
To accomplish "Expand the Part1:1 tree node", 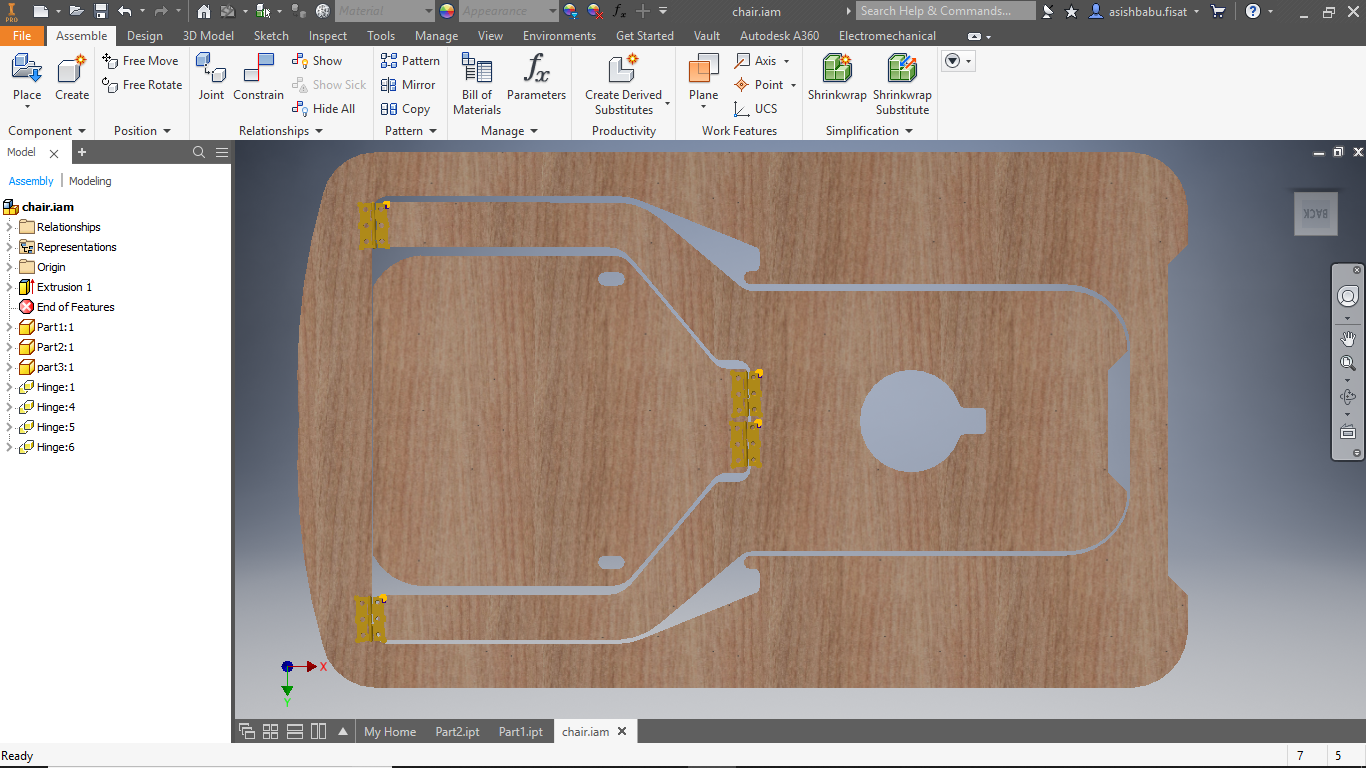I will coord(10,327).
